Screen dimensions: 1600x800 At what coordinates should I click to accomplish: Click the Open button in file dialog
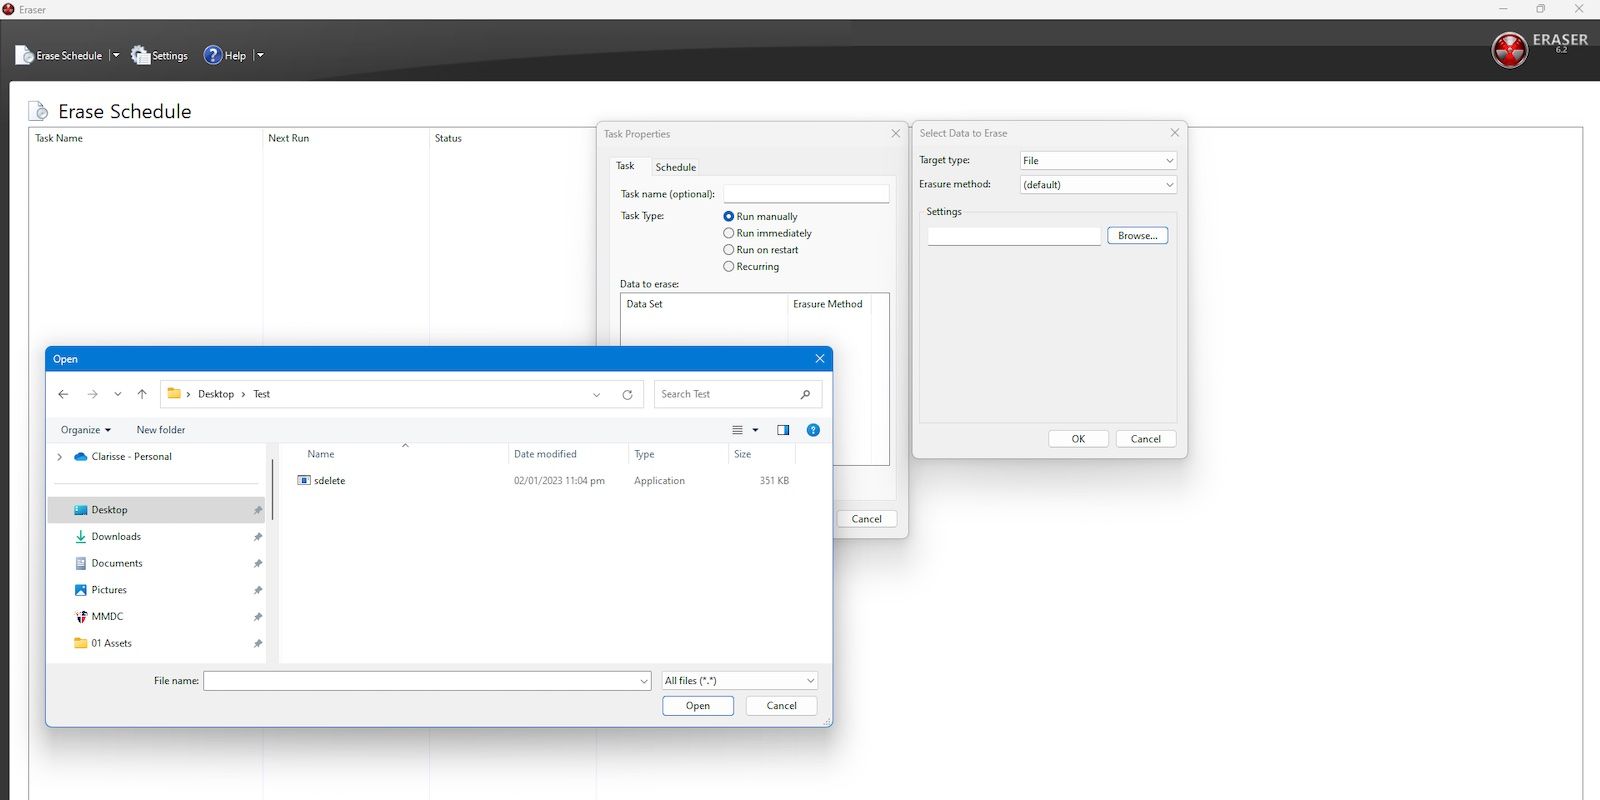pyautogui.click(x=698, y=706)
